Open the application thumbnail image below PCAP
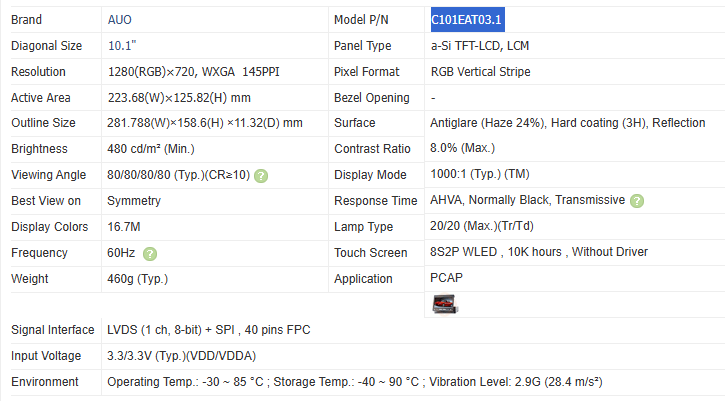Image resolution: width=725 pixels, height=401 pixels. point(445,304)
